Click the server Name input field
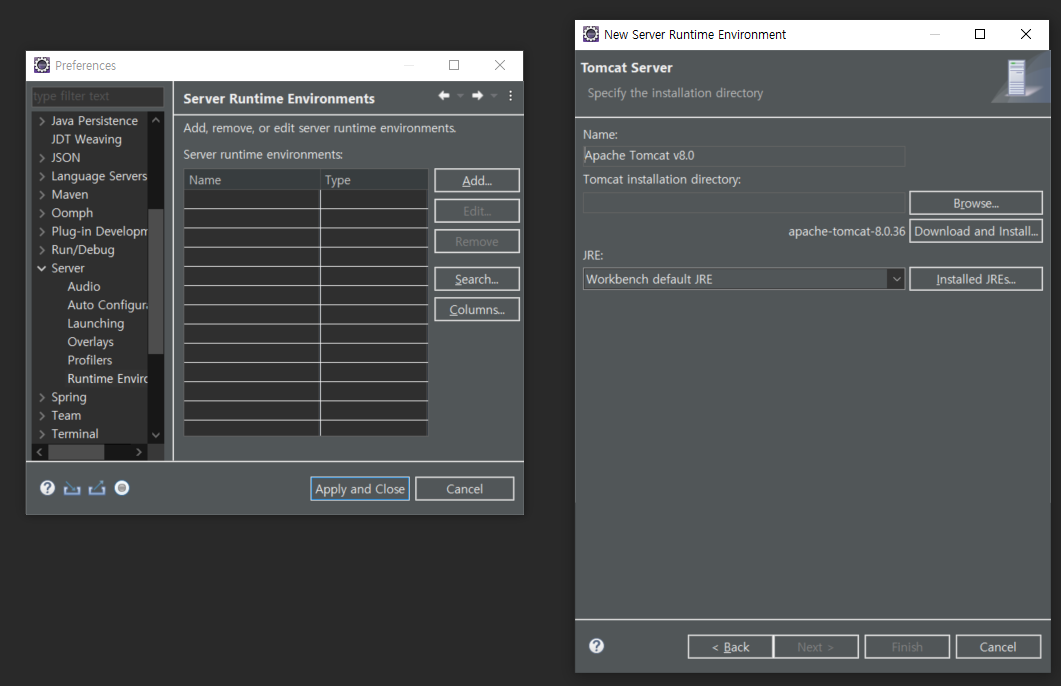This screenshot has height=686, width=1061. tap(744, 156)
